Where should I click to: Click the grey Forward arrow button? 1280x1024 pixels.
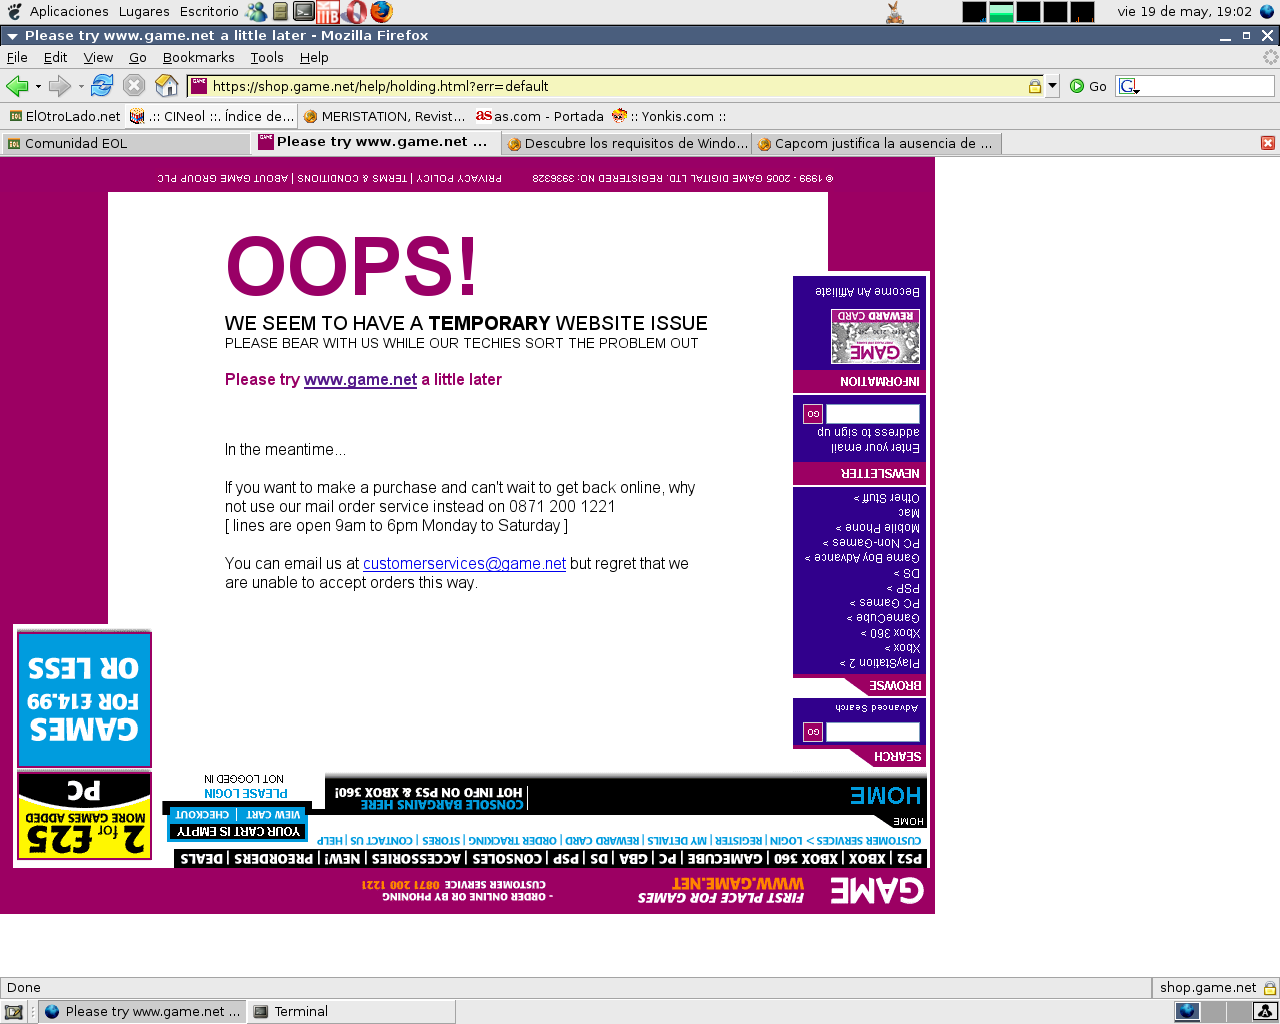(60, 86)
